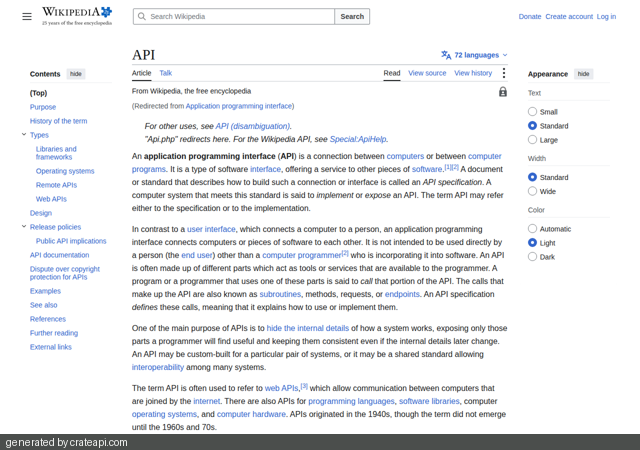Open the computer hardware link
640x450 pixels.
pos(251,414)
